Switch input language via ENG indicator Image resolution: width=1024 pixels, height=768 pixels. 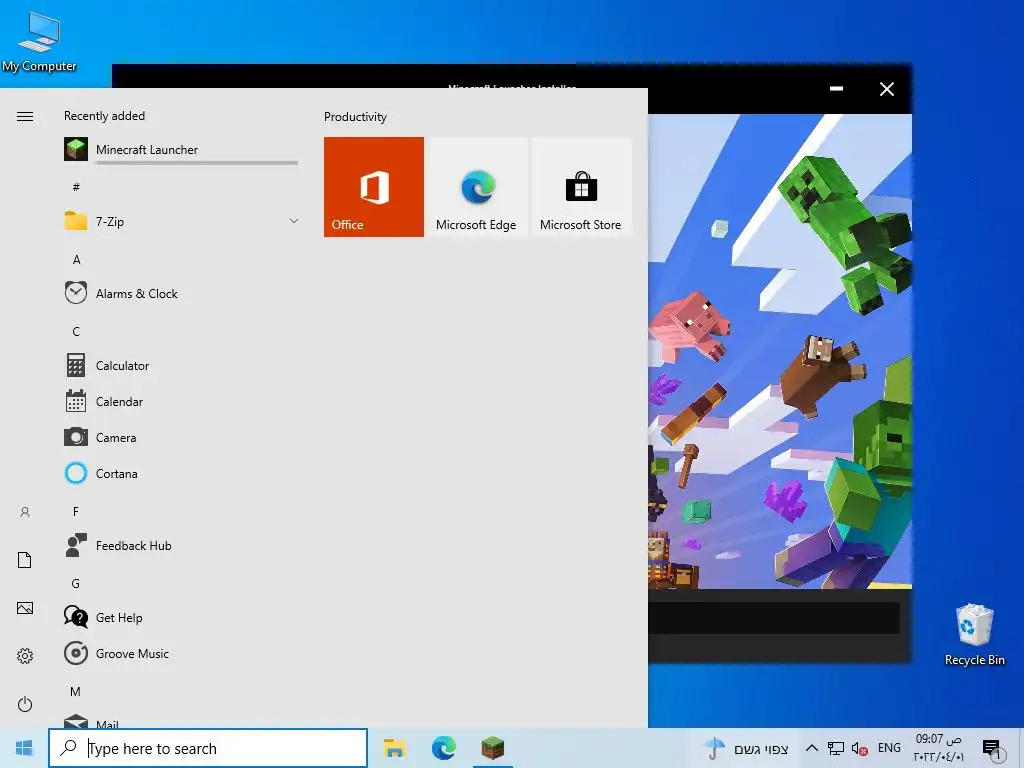tap(889, 748)
